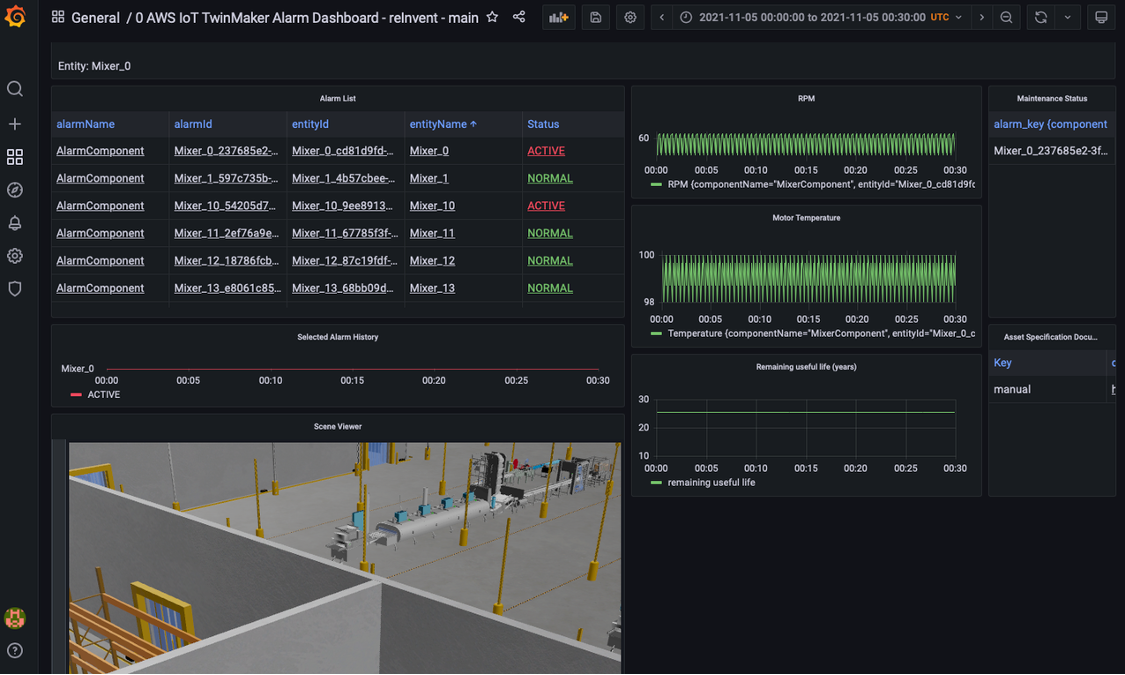
Task: Share the dashboard via the share icon
Action: tap(519, 17)
